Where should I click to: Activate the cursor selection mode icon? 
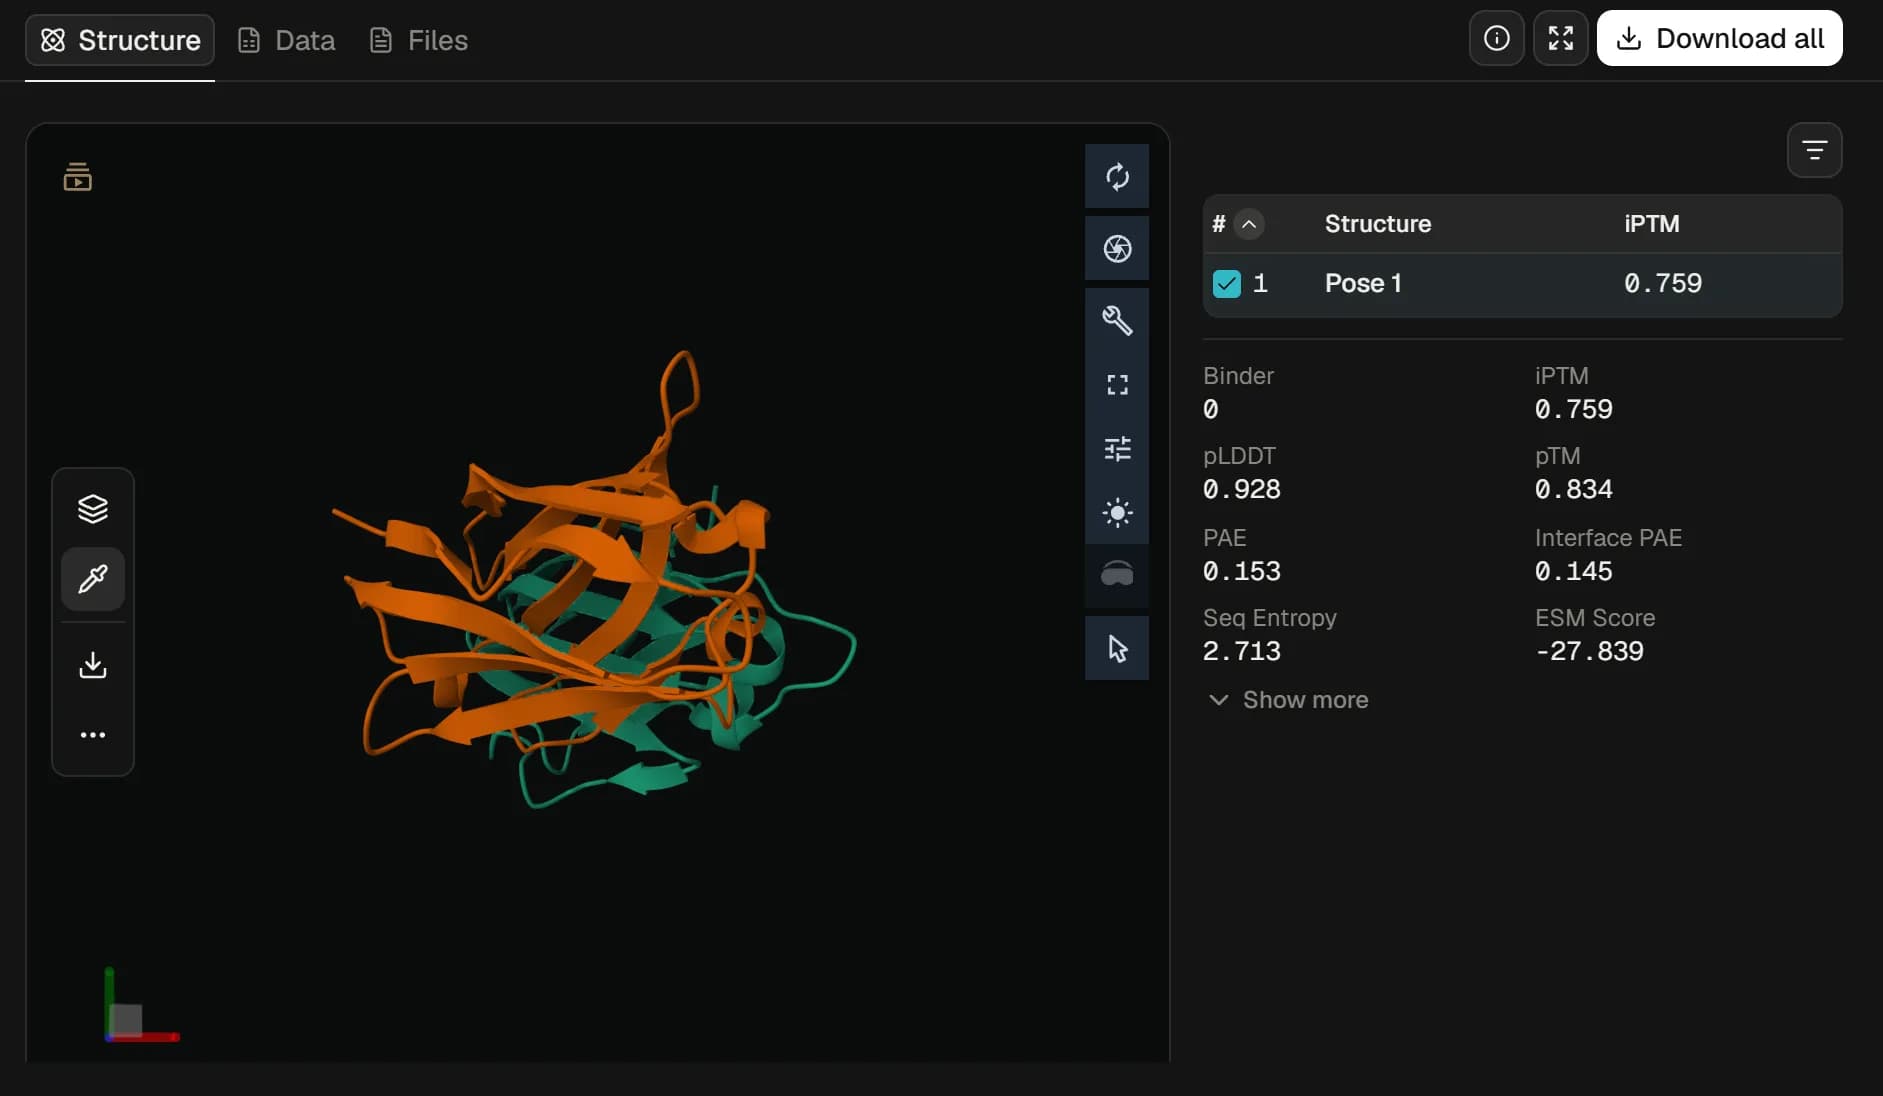[x=1117, y=648]
